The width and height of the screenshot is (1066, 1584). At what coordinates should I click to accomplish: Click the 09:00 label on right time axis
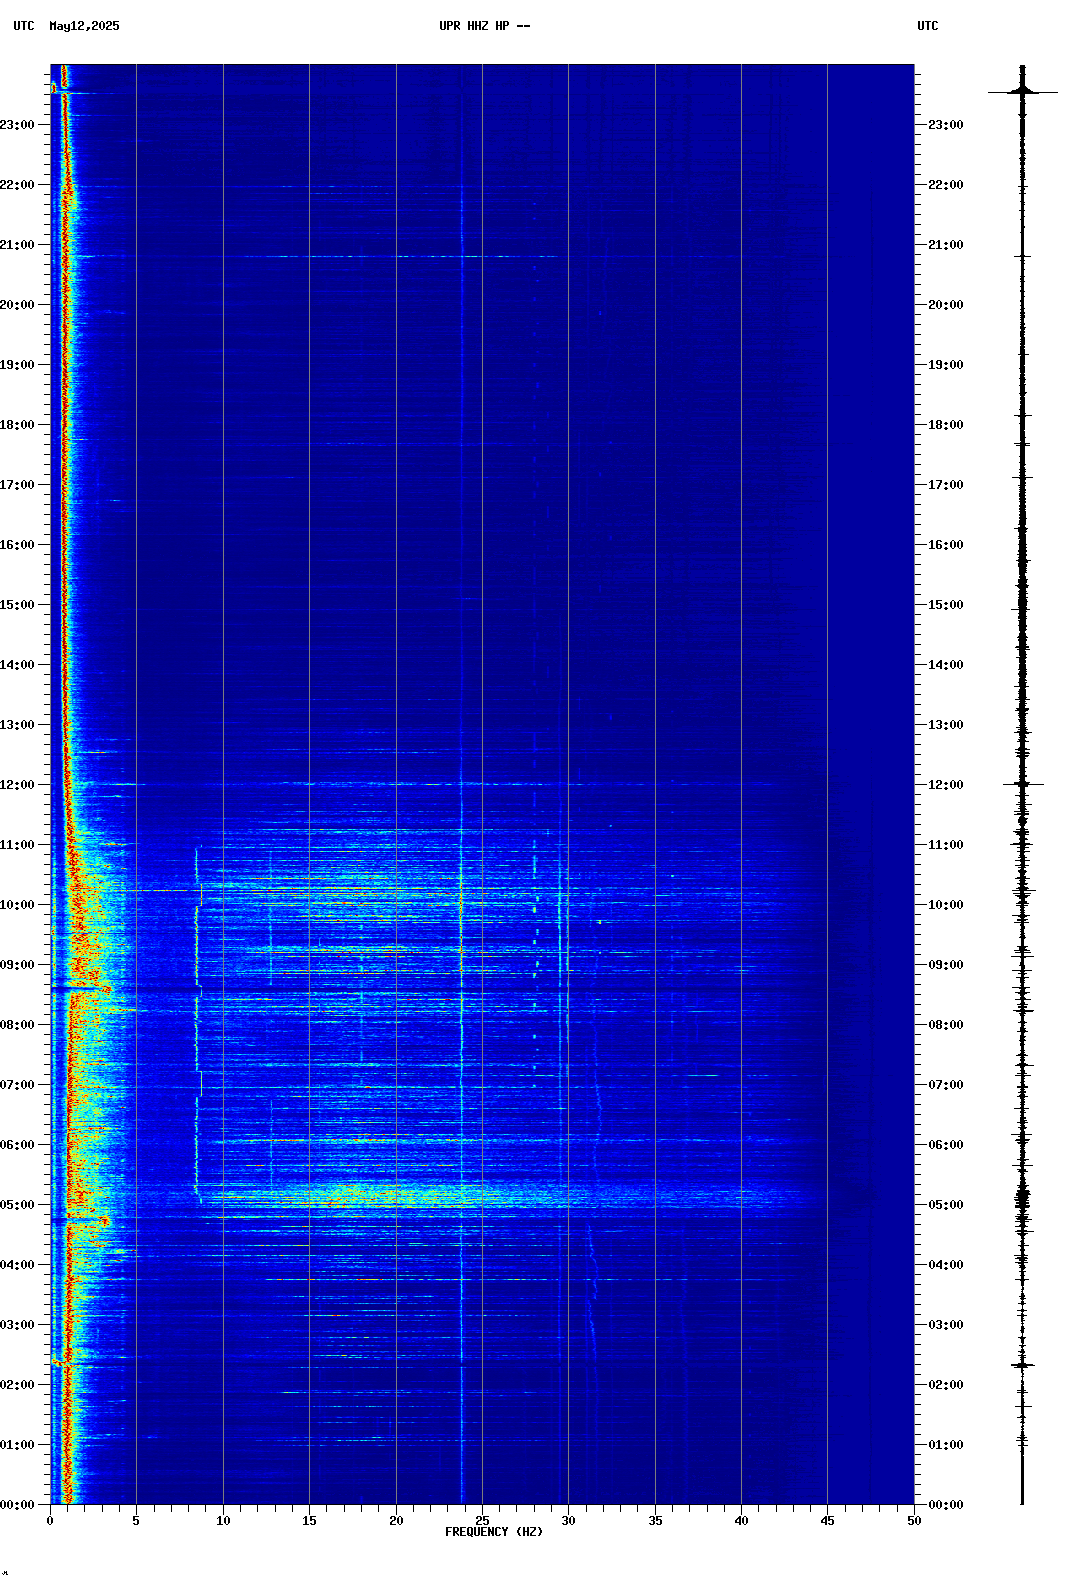click(946, 965)
